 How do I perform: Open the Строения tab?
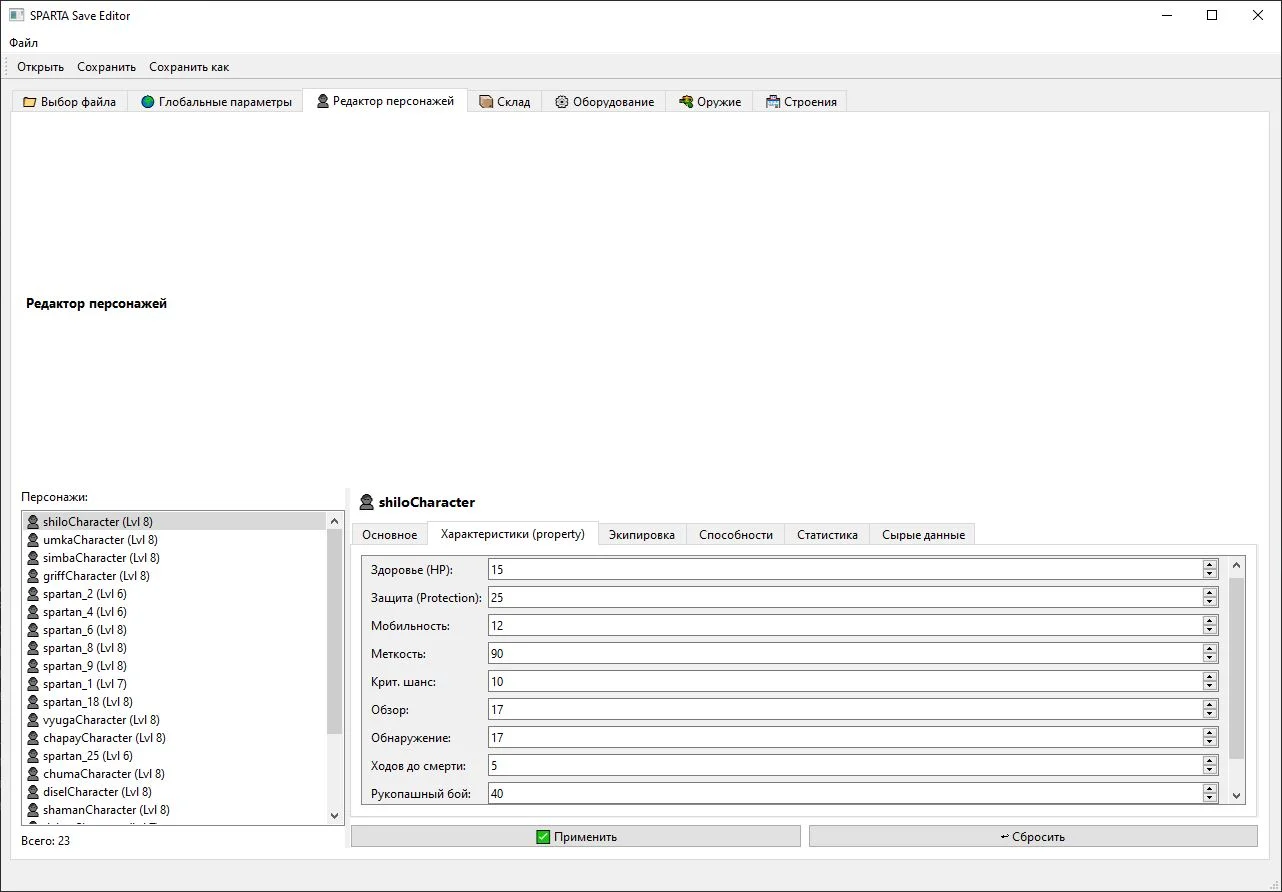tap(800, 101)
